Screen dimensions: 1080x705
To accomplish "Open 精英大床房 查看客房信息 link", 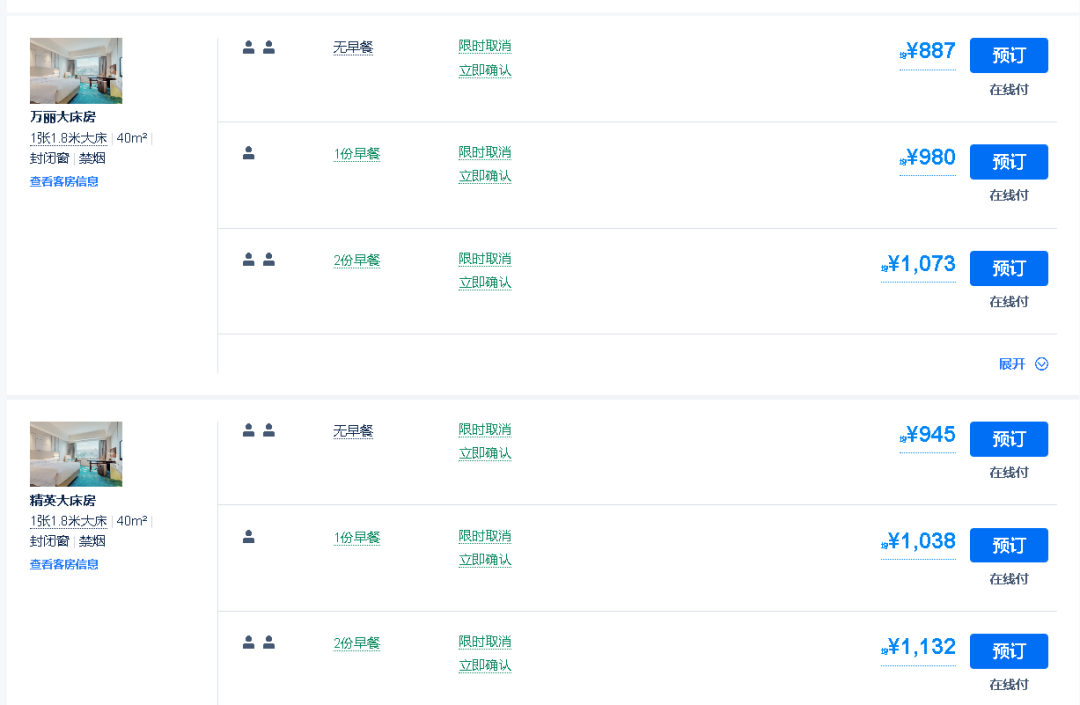I will pos(64,565).
